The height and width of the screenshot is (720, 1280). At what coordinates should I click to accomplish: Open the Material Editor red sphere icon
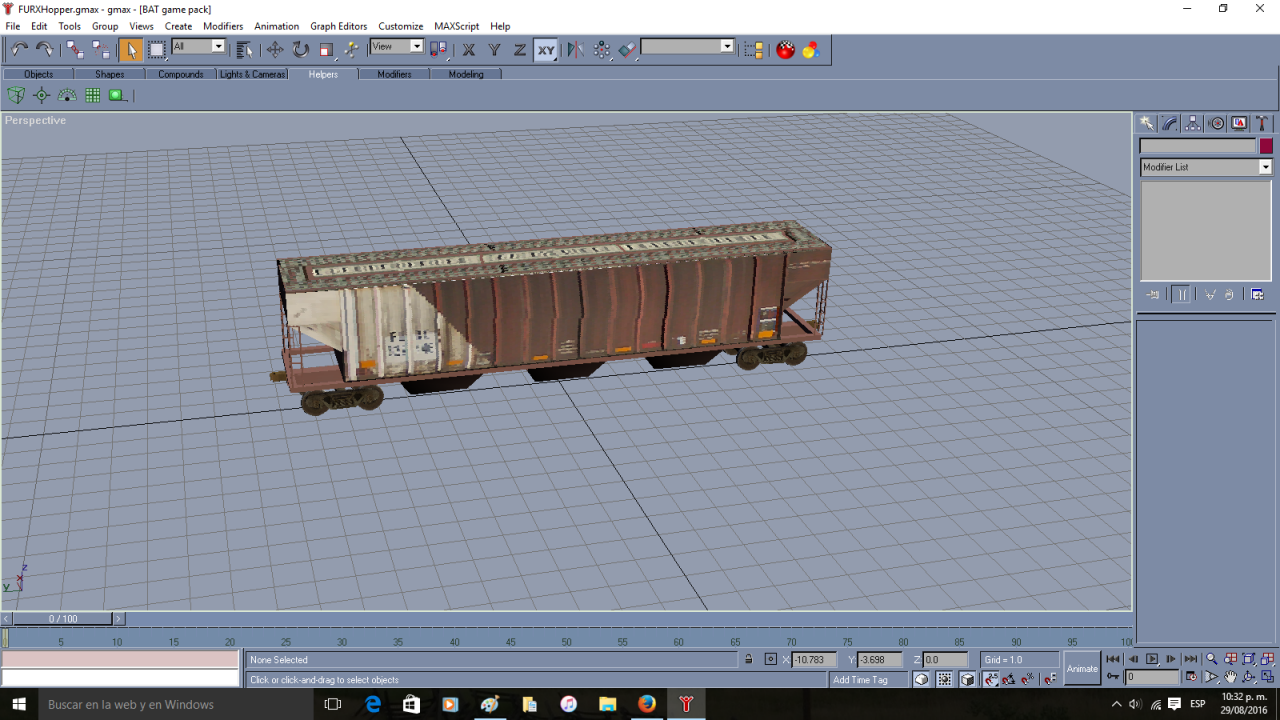click(x=786, y=49)
